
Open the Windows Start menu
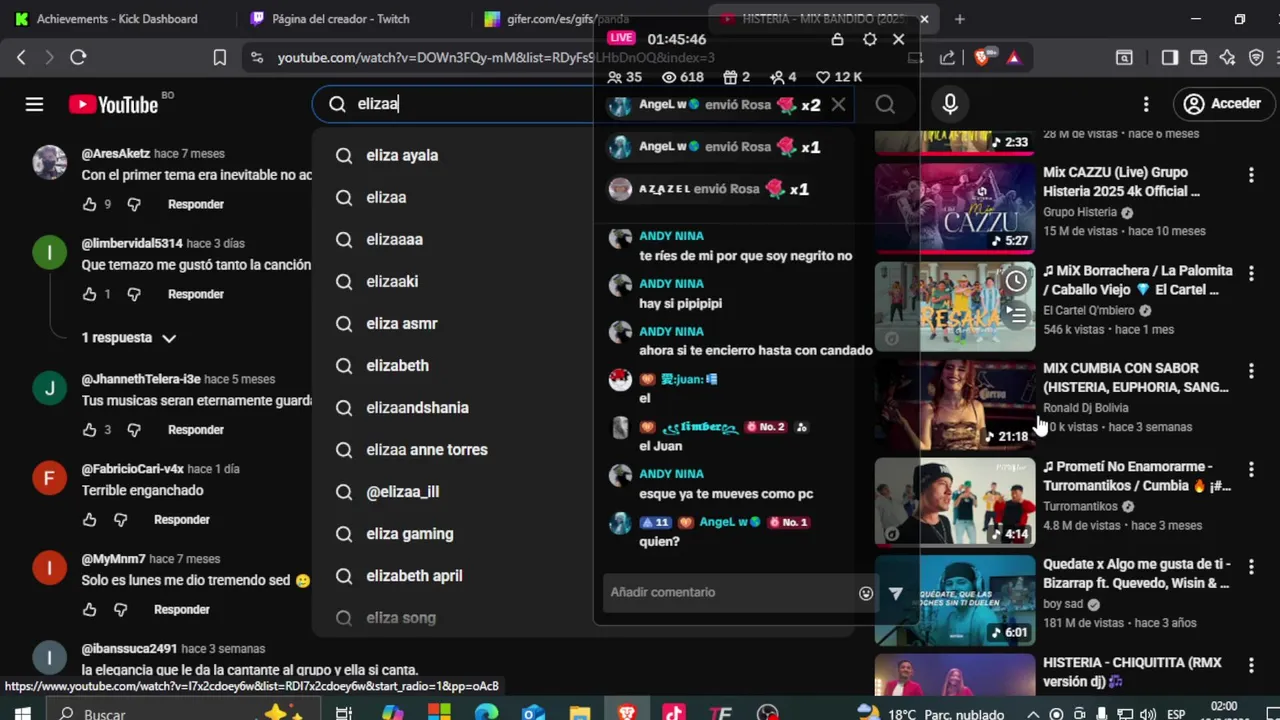[22, 713]
